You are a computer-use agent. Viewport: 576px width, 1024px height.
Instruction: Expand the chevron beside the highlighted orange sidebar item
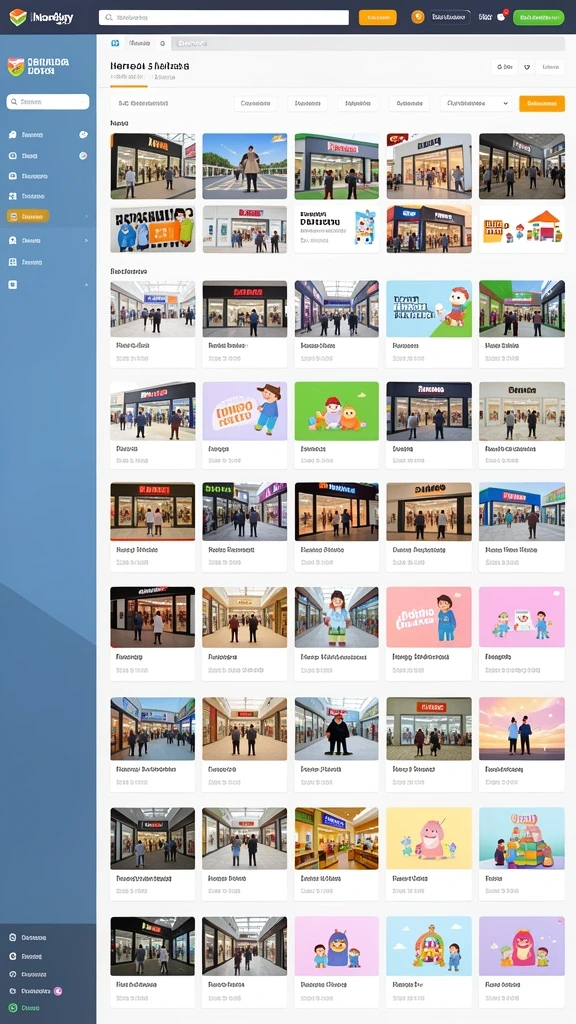pos(86,216)
